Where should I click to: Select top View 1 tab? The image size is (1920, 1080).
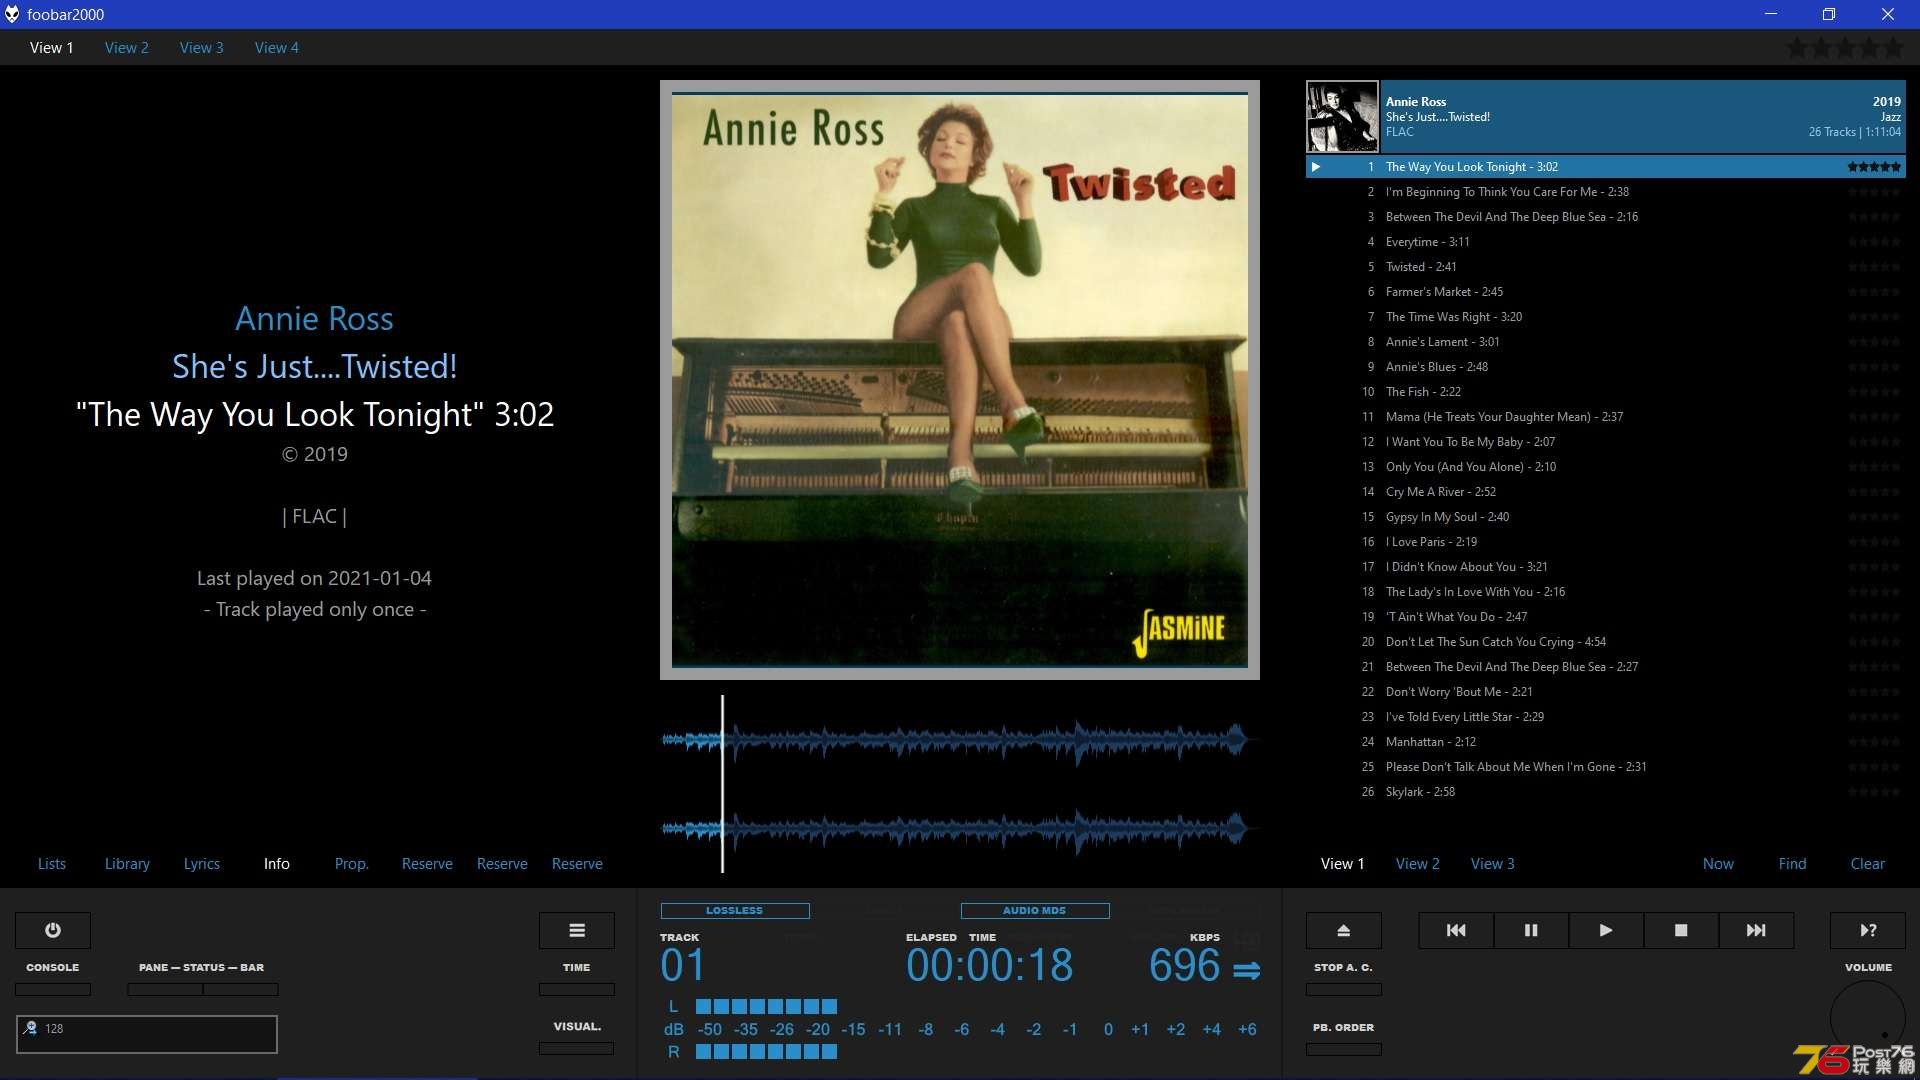pyautogui.click(x=52, y=47)
